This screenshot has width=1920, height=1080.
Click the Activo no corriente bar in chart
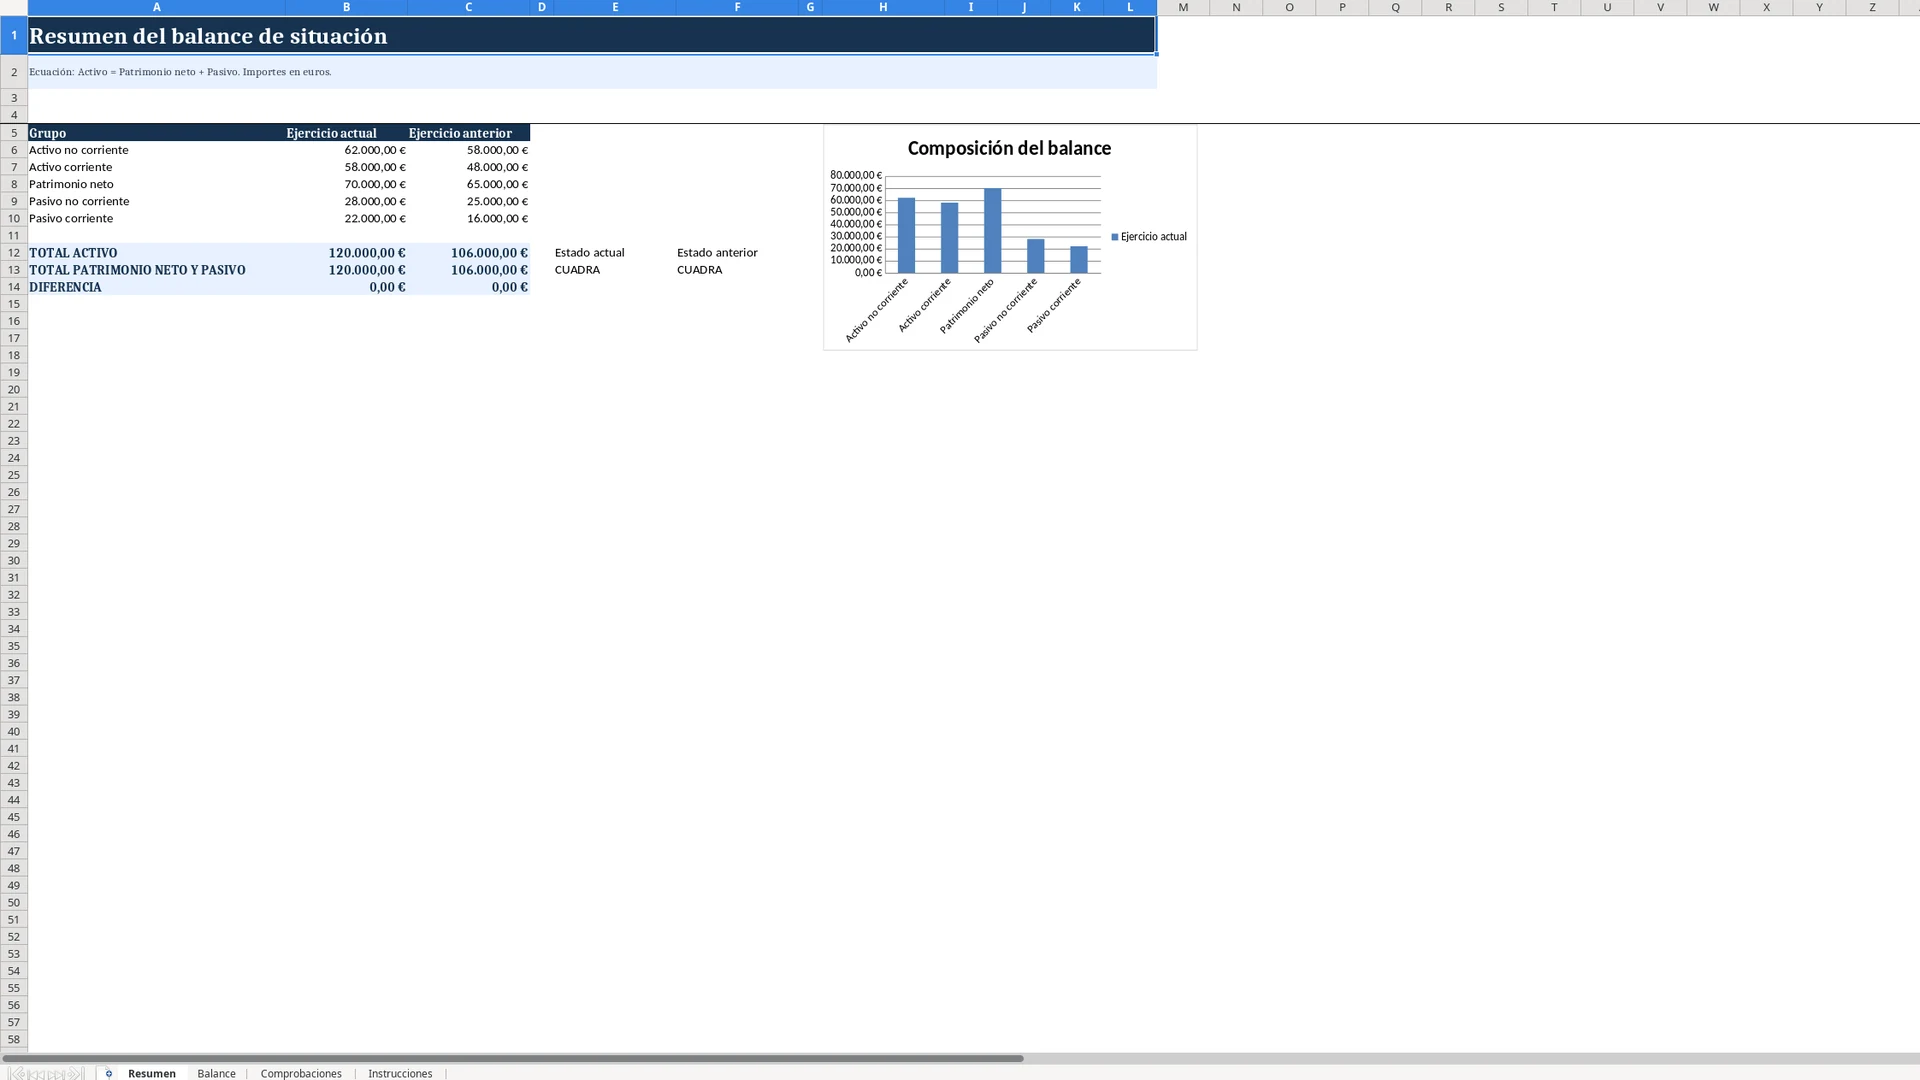coord(906,235)
